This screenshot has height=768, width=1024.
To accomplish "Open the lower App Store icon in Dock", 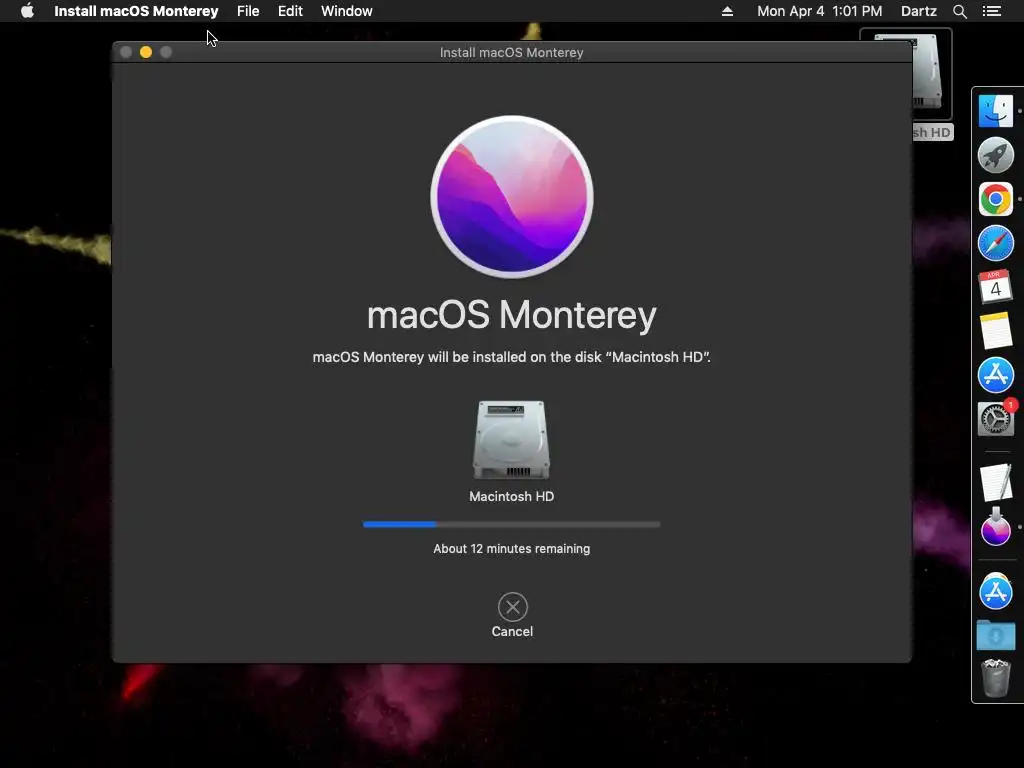I will (995, 591).
